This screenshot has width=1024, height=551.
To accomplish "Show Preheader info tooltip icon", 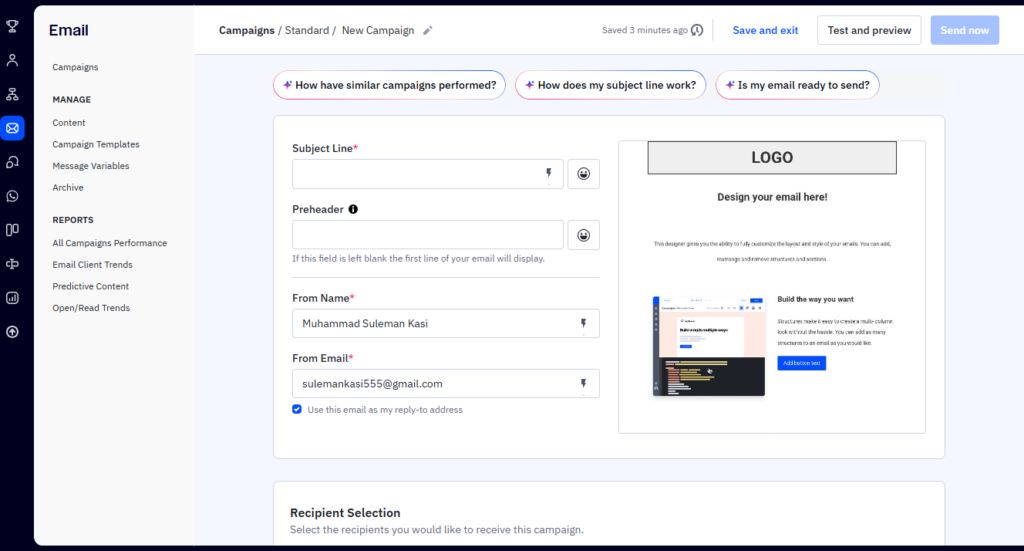I will (353, 210).
